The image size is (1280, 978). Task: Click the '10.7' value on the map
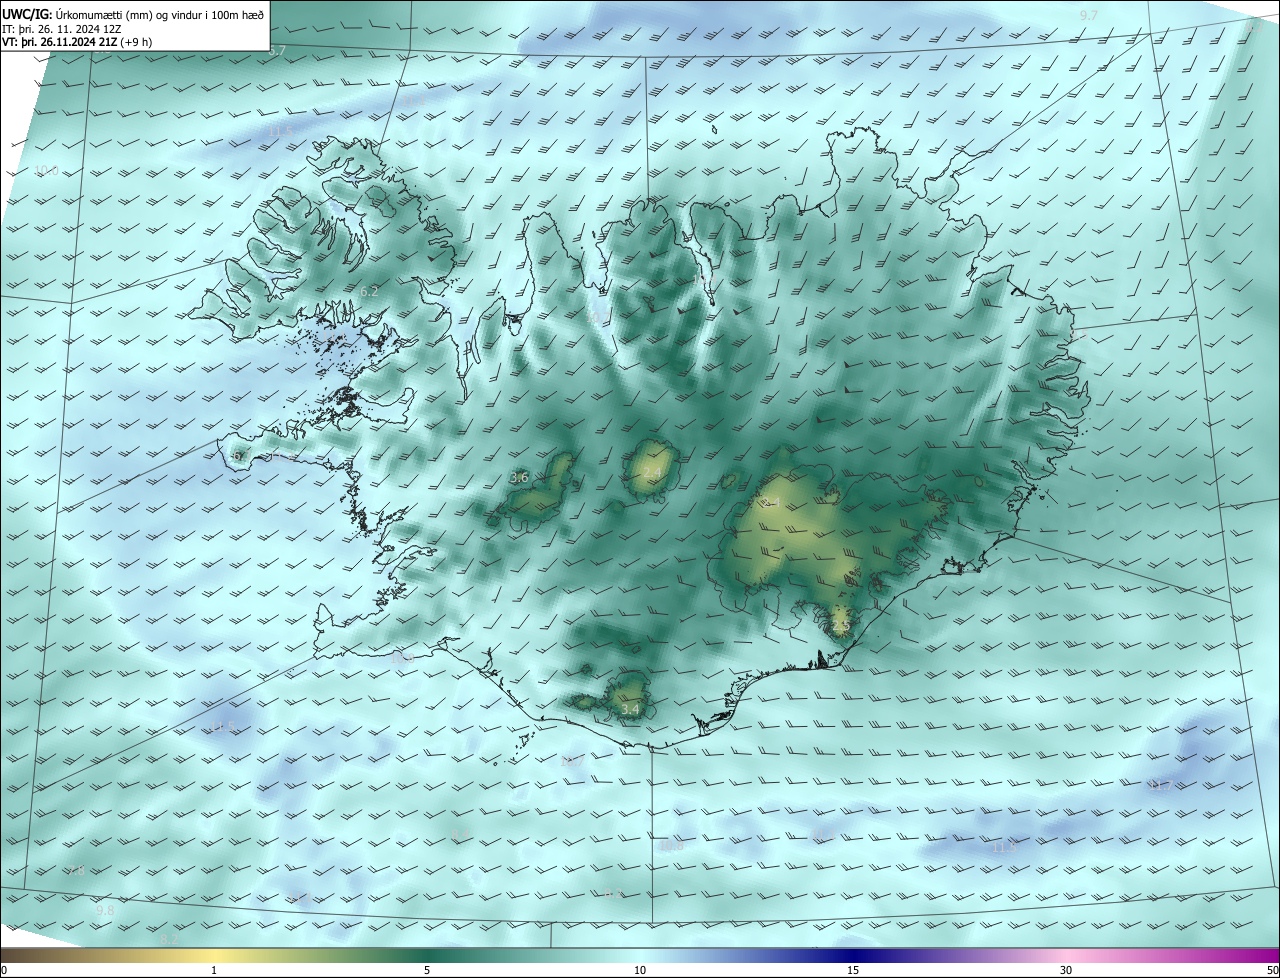572,762
